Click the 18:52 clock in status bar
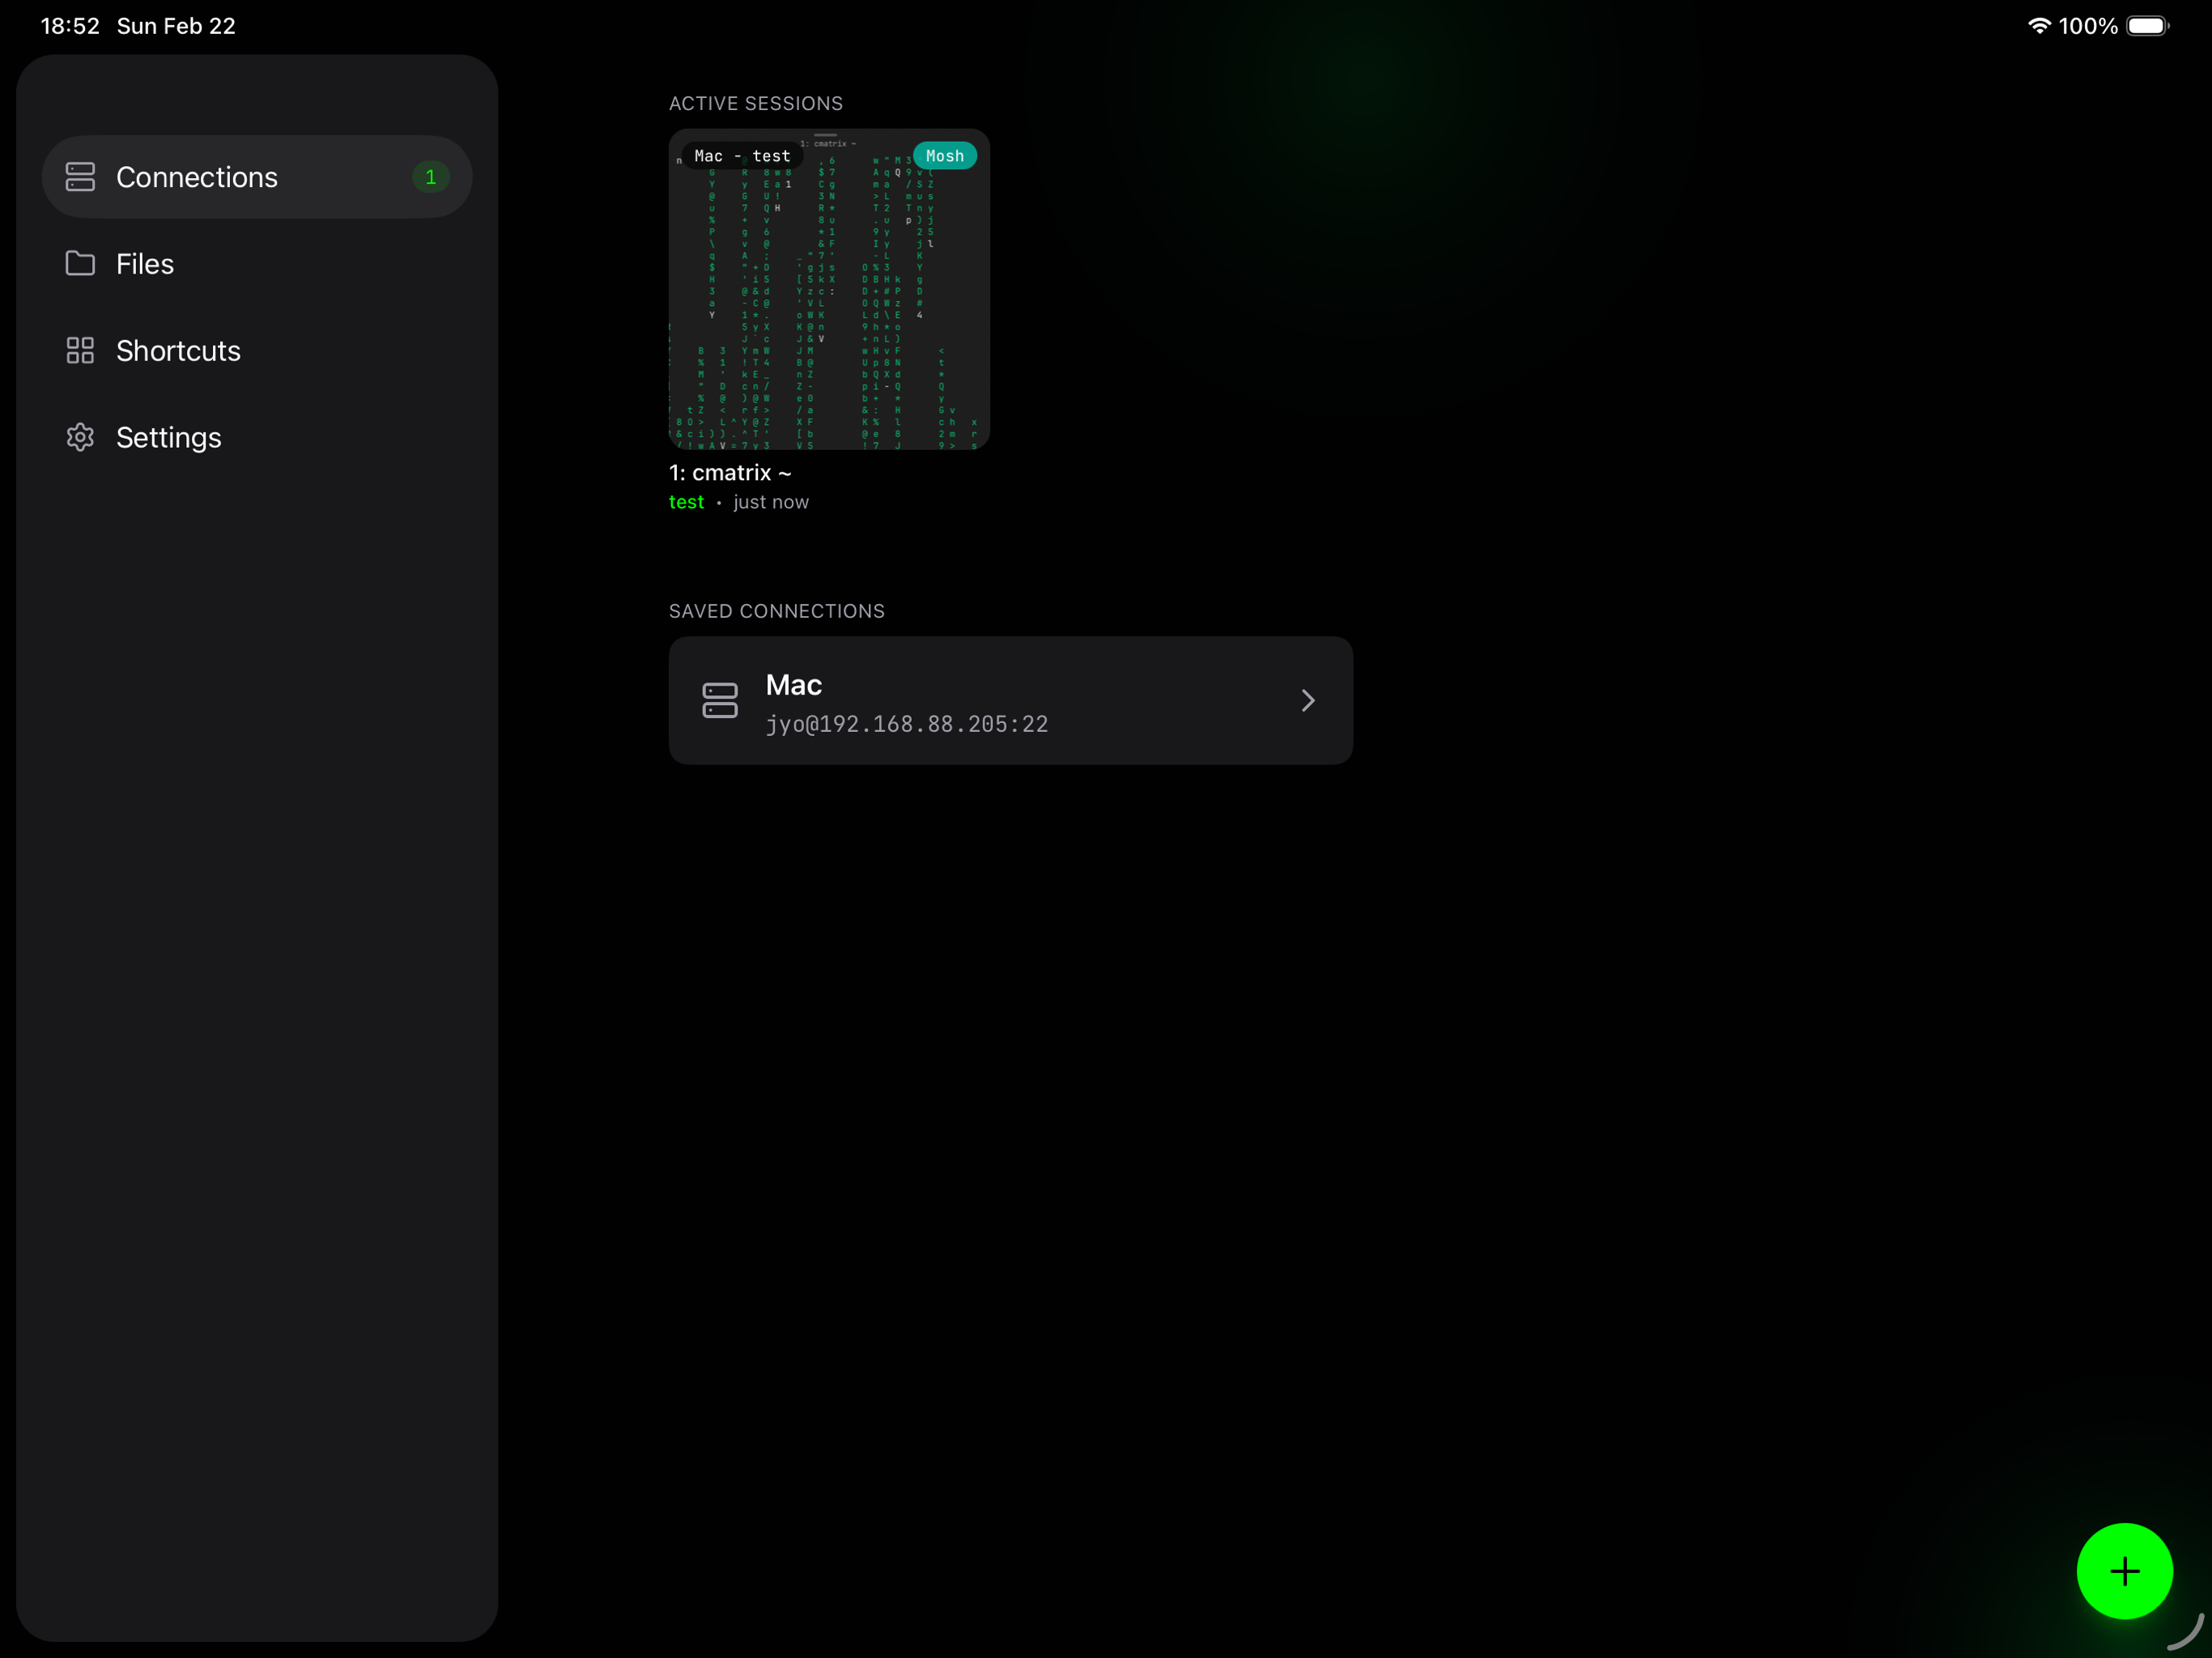The width and height of the screenshot is (2212, 1658). pos(70,26)
